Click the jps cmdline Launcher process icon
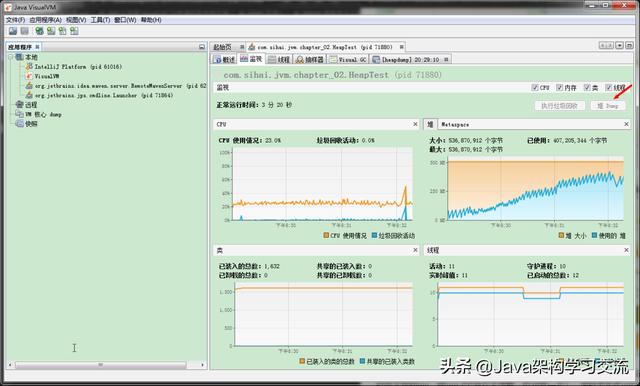This screenshot has width=640, height=386. point(29,95)
